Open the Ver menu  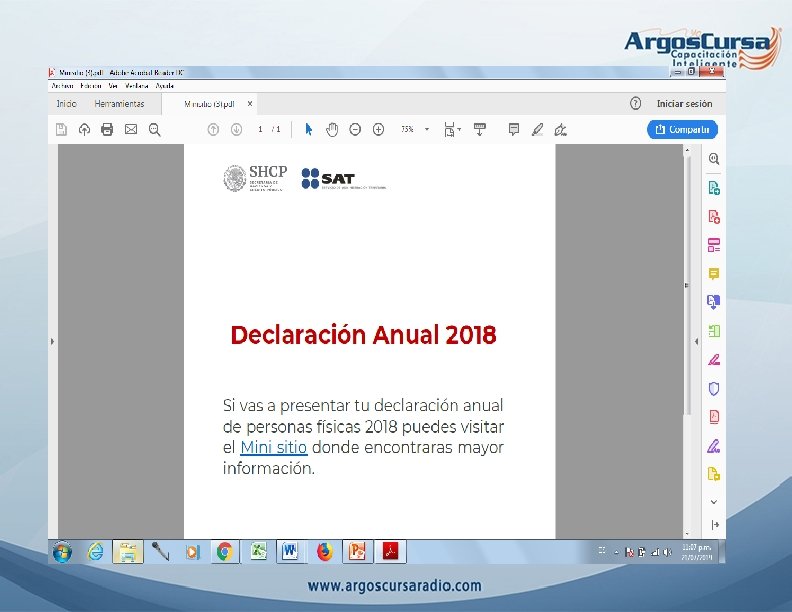(x=113, y=86)
